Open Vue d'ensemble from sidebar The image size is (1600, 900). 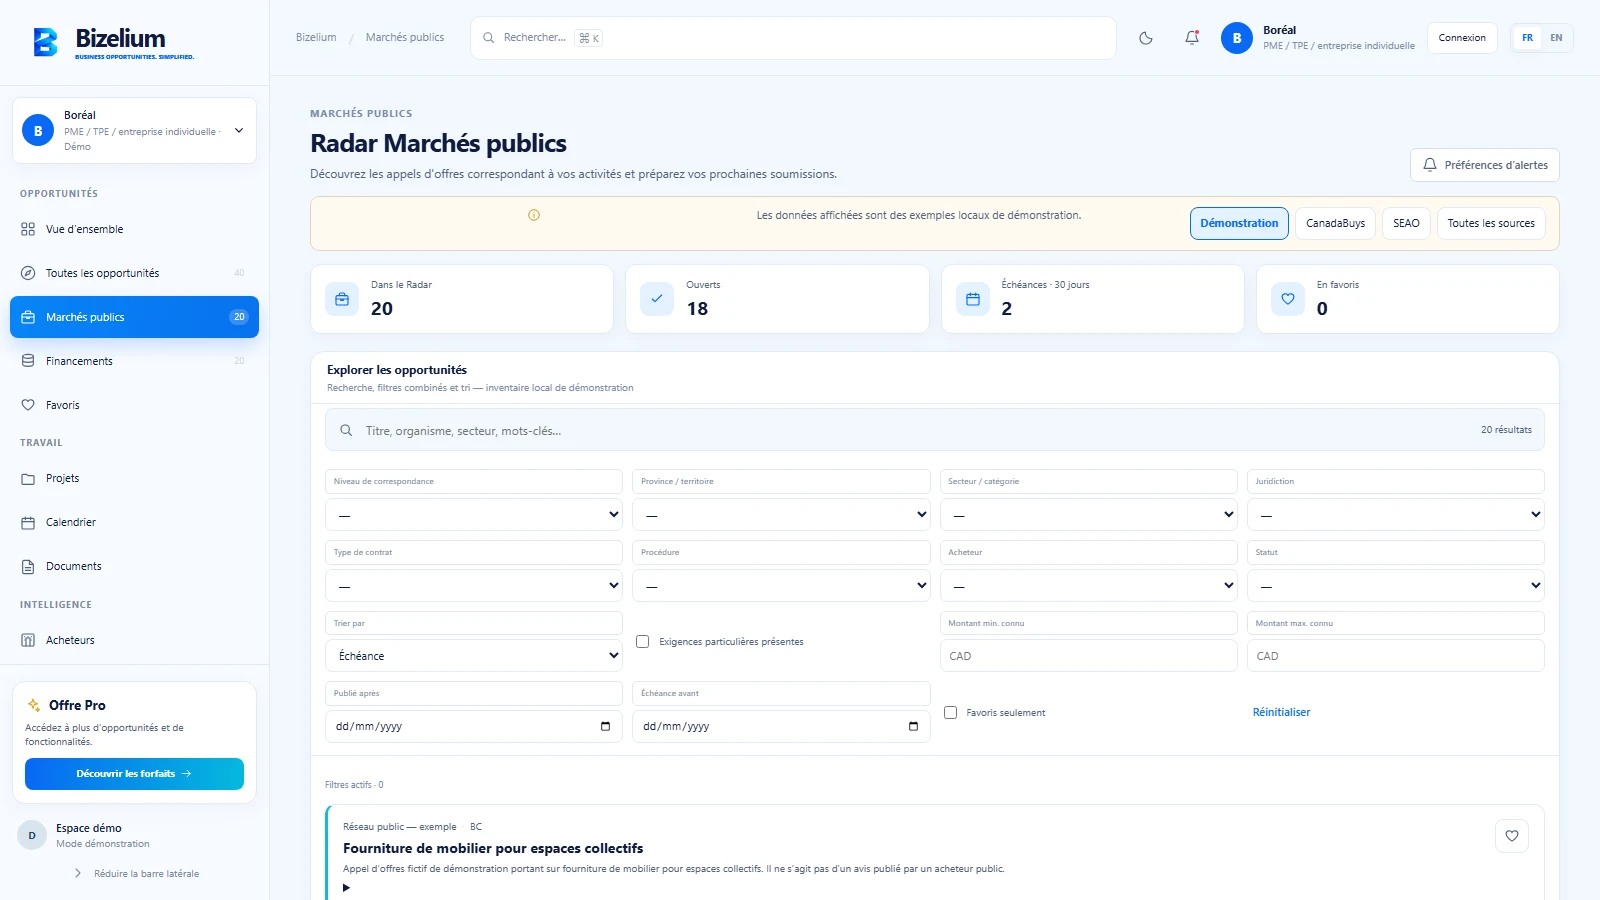(x=134, y=229)
